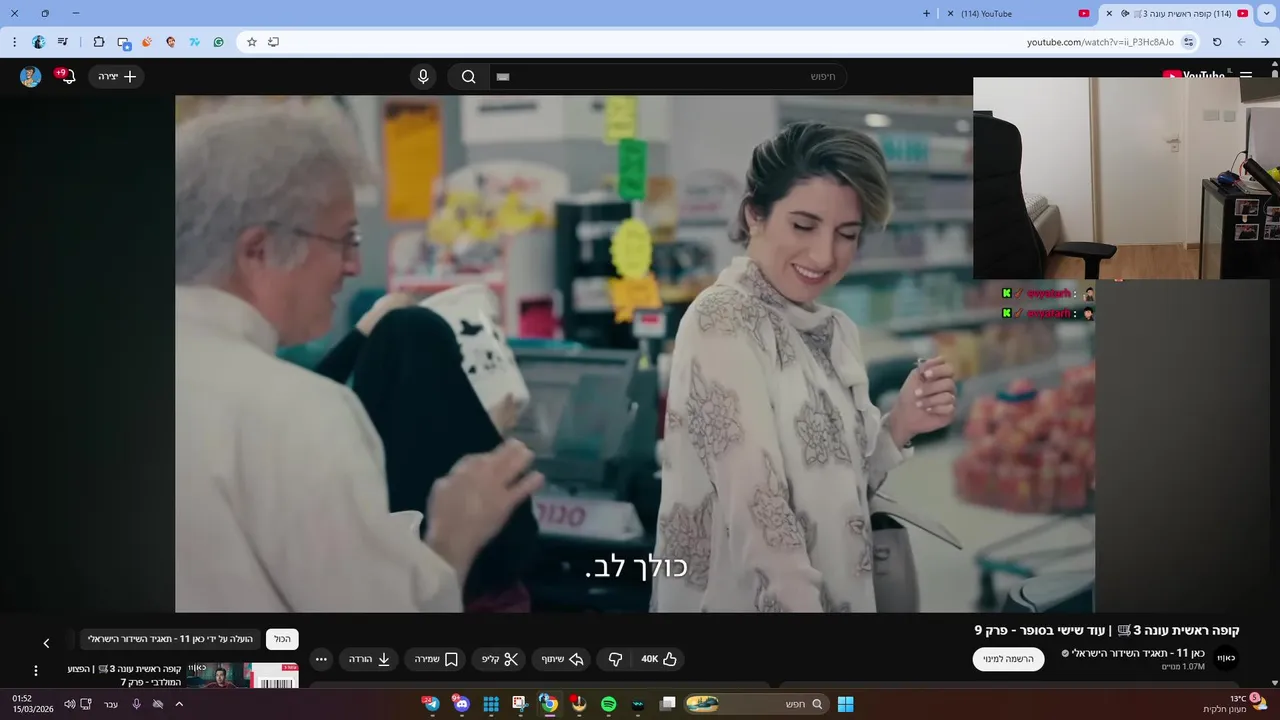Open the suggested video פרק 7 thumbnail
Image resolution: width=1280 pixels, height=720 pixels.
(x=242, y=676)
